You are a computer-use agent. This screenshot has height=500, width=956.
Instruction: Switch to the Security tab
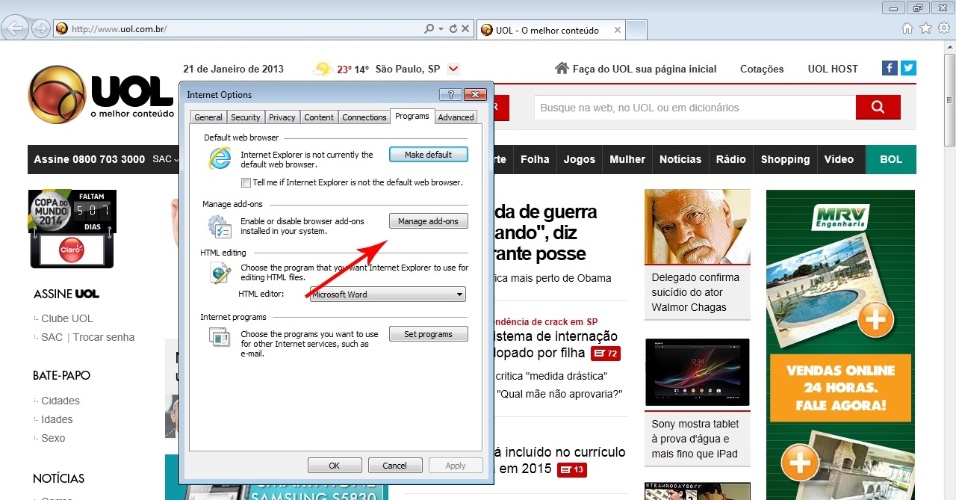246,117
